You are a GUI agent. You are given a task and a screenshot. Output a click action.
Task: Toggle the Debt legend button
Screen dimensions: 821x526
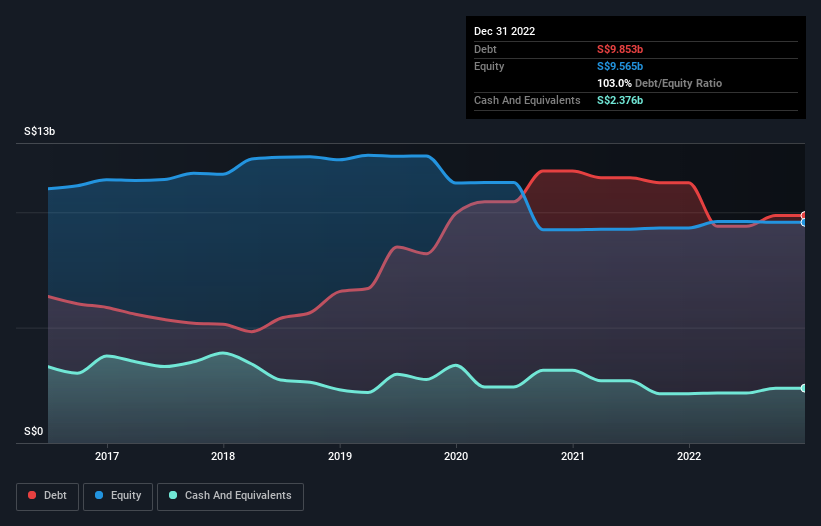click(47, 496)
